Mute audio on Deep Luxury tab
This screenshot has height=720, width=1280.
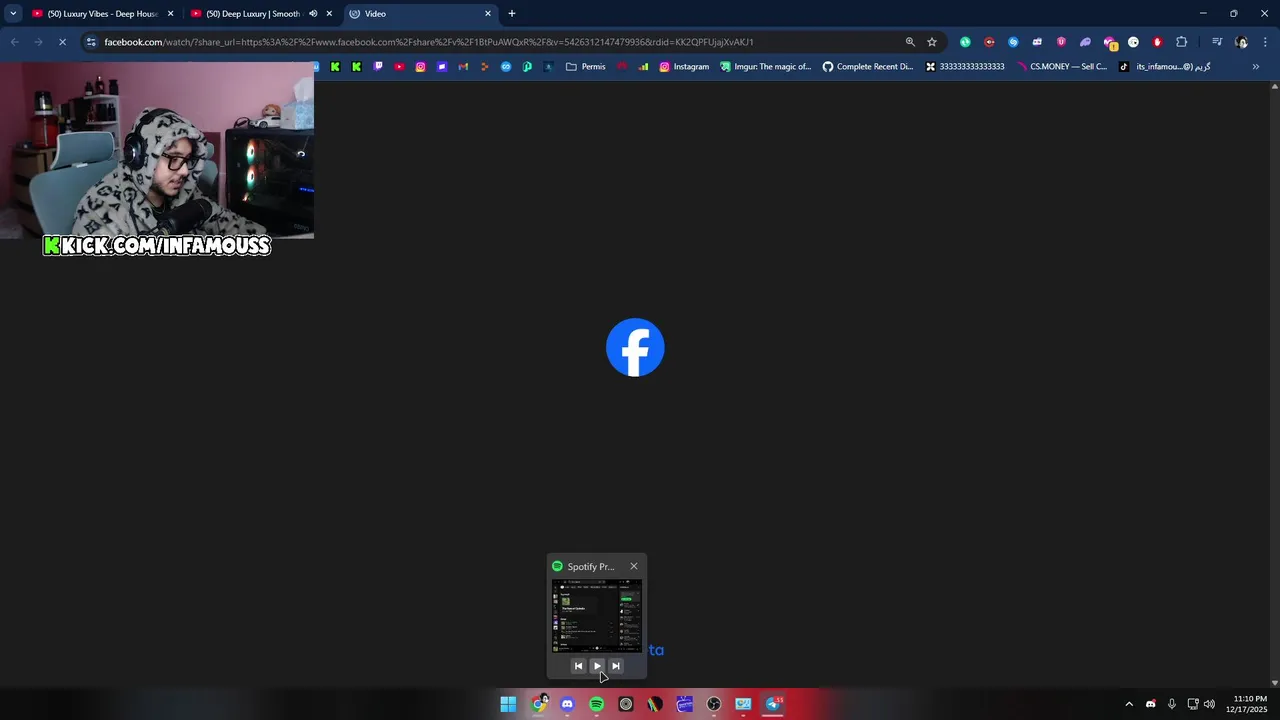(313, 14)
